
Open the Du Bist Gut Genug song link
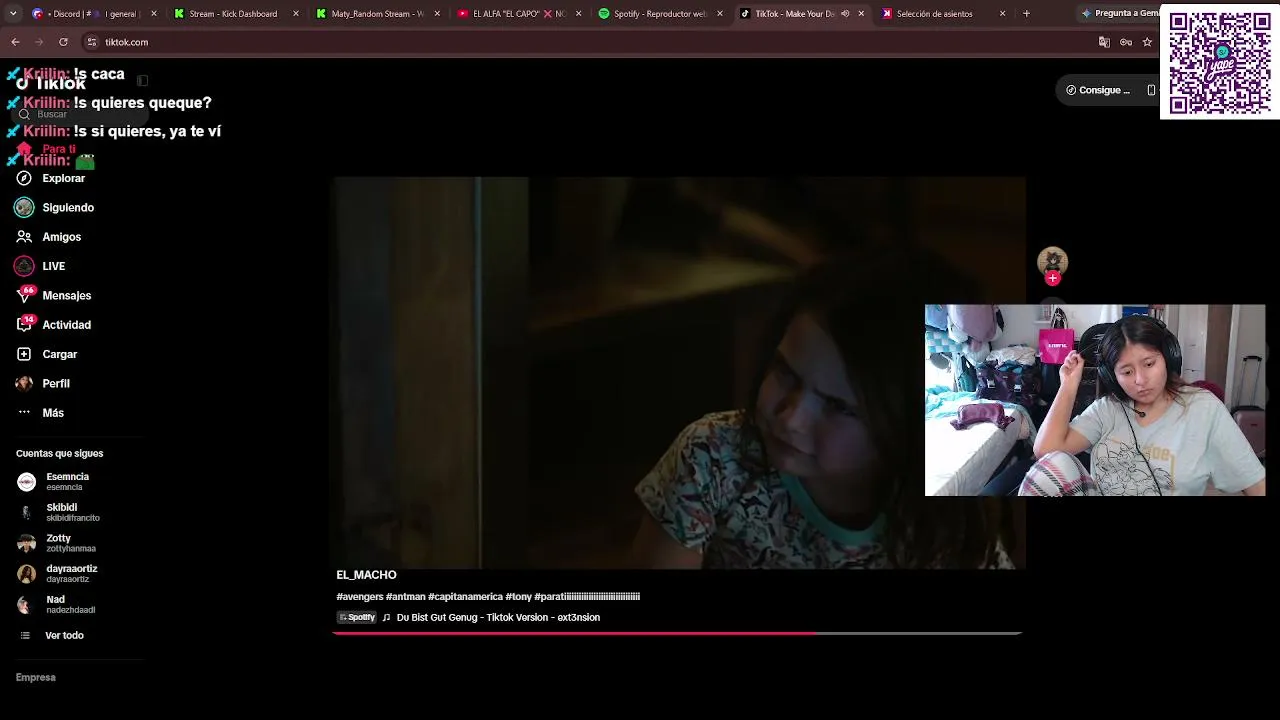[x=498, y=617]
